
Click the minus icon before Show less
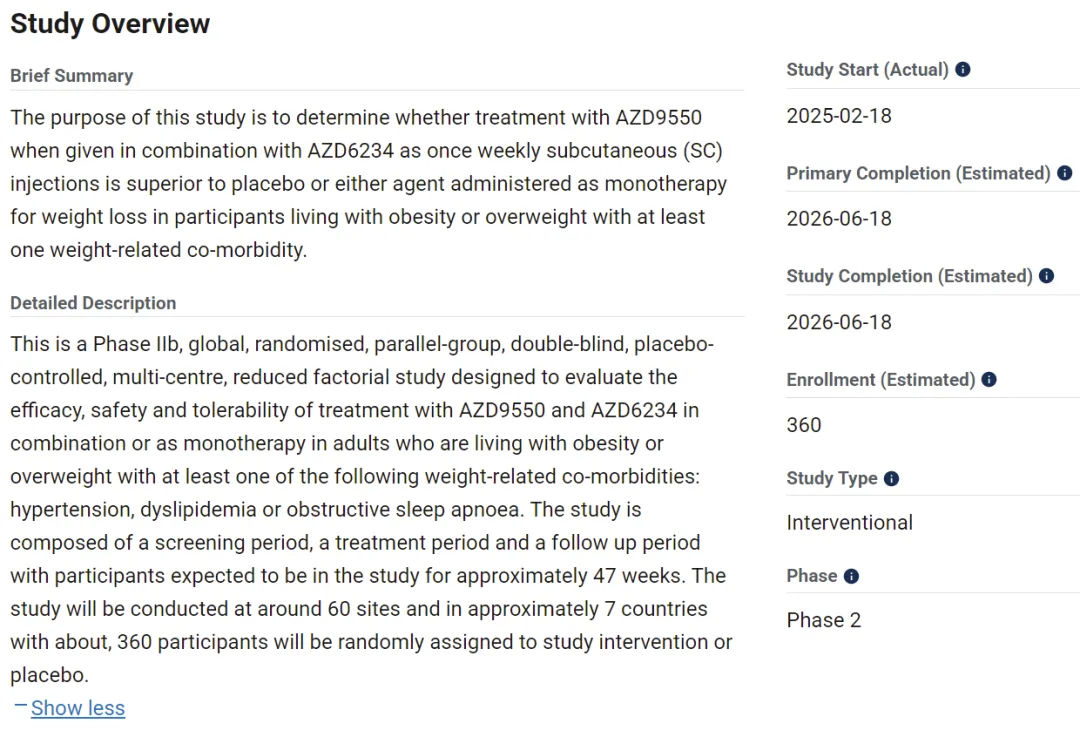tap(20, 706)
